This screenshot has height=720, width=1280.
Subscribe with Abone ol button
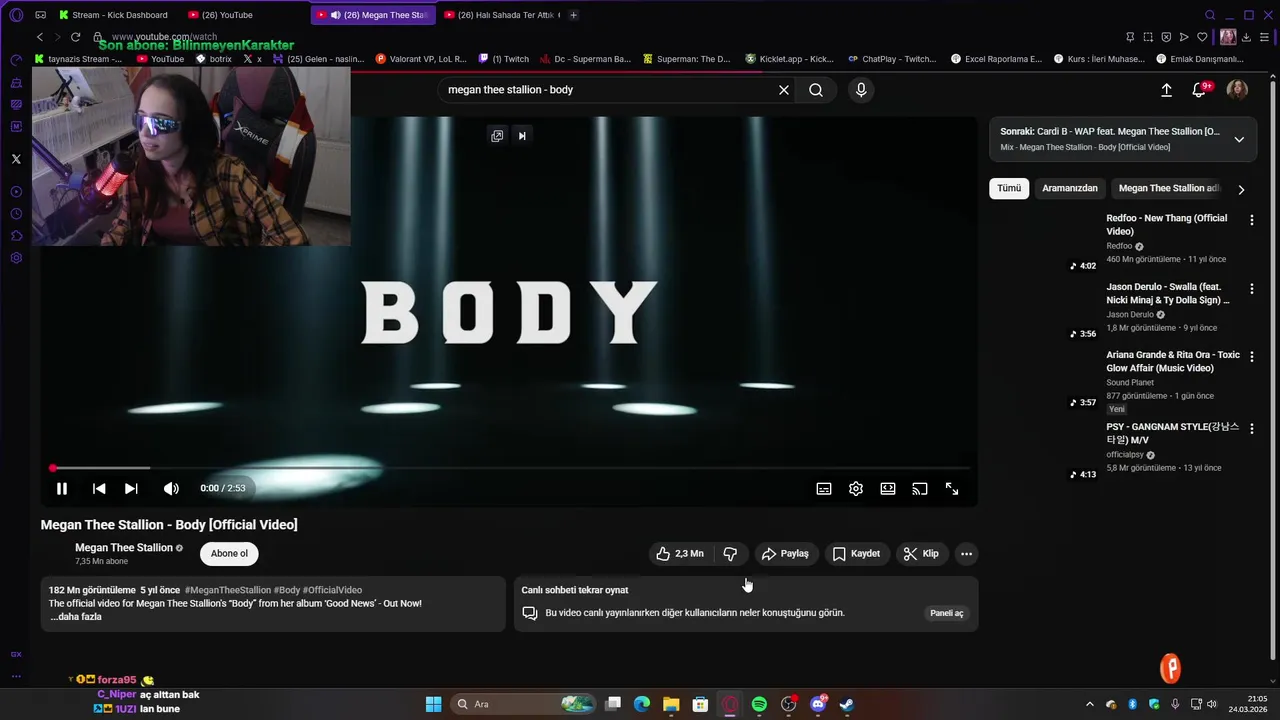(x=229, y=553)
